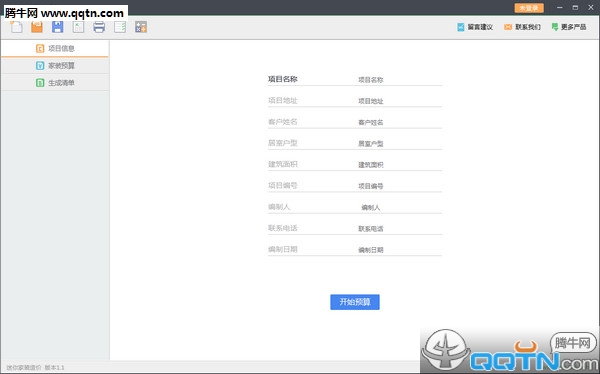Open 联系我们 contact link
The width and height of the screenshot is (600, 374).
point(522,27)
